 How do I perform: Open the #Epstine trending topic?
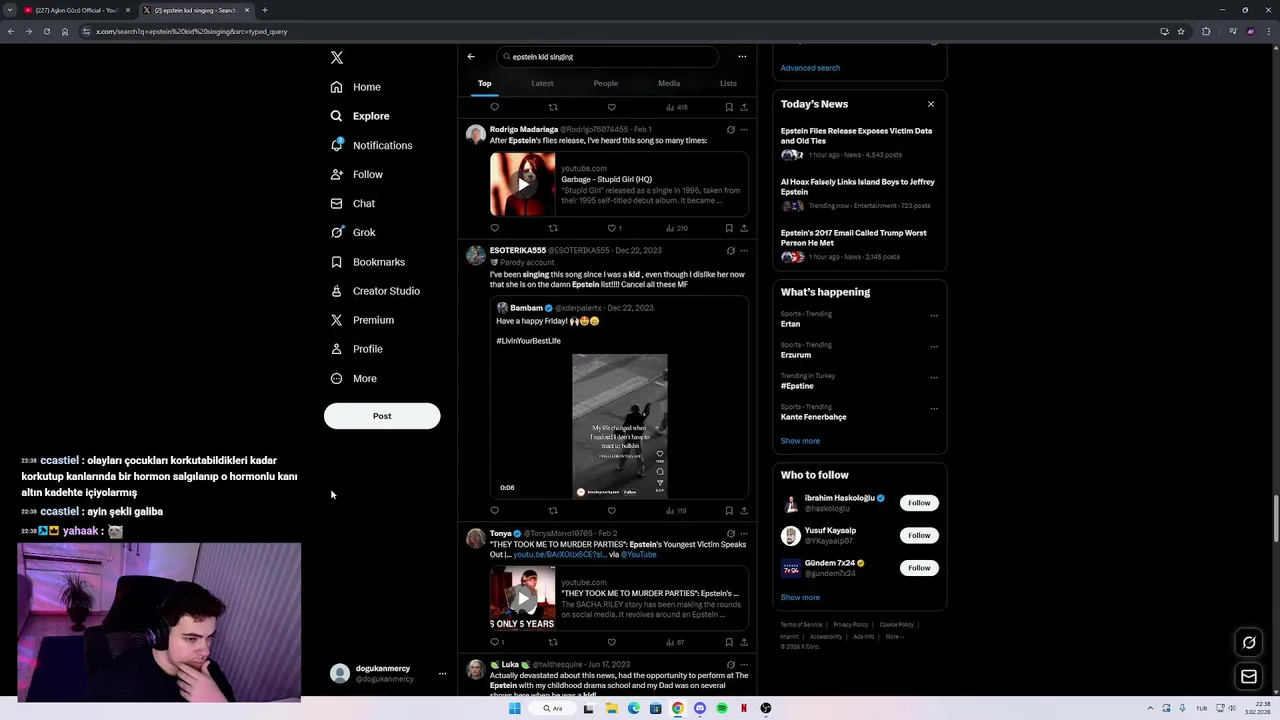(x=797, y=386)
